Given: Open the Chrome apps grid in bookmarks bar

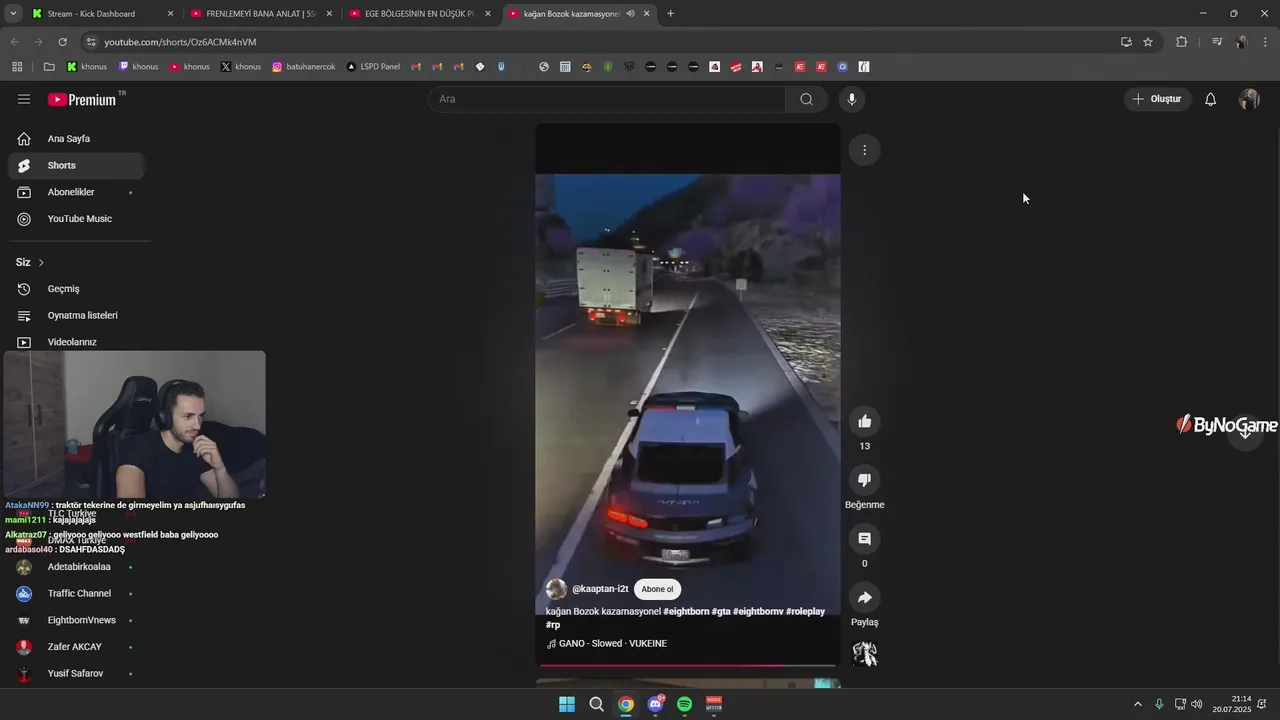Looking at the screenshot, I should click(17, 67).
